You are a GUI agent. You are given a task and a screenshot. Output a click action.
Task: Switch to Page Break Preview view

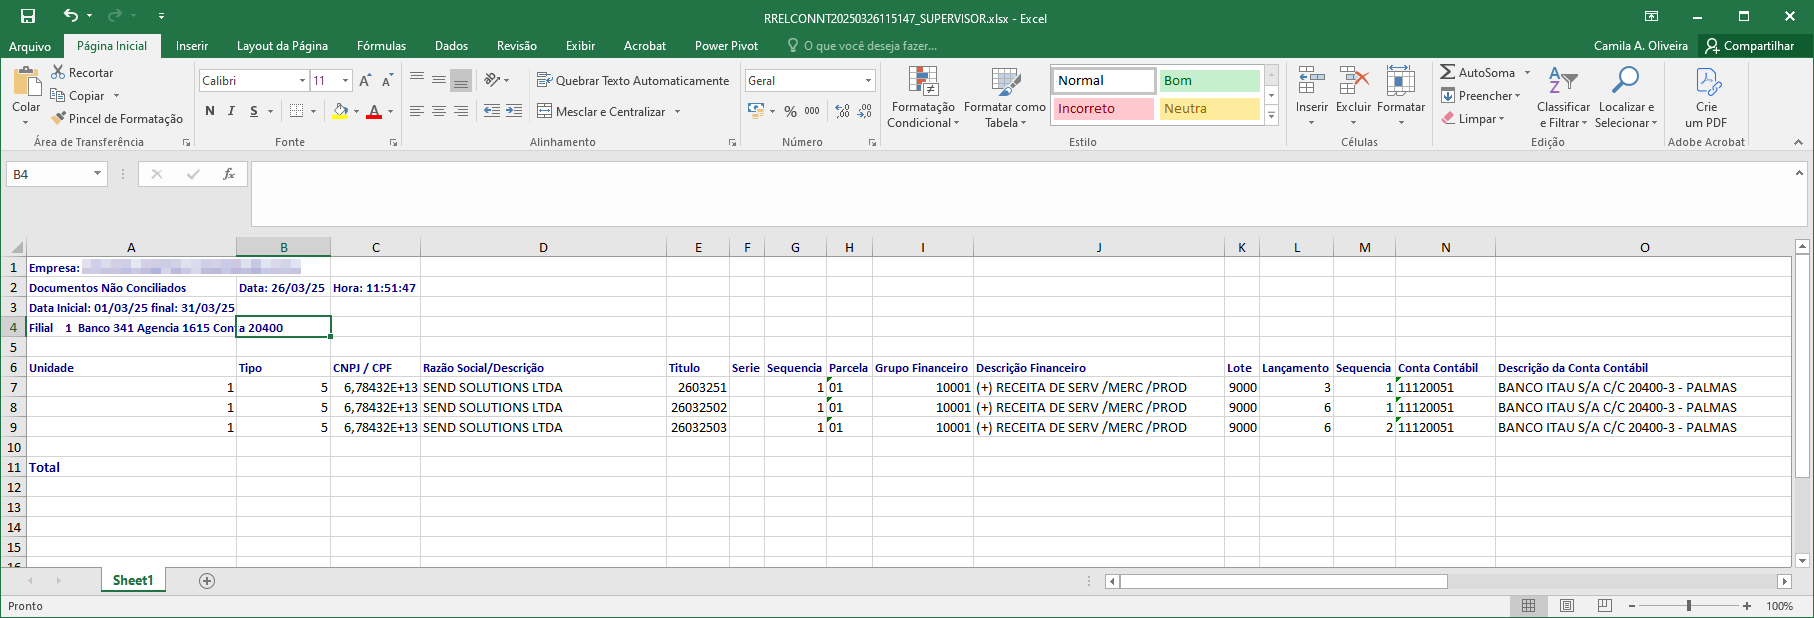pos(1605,606)
